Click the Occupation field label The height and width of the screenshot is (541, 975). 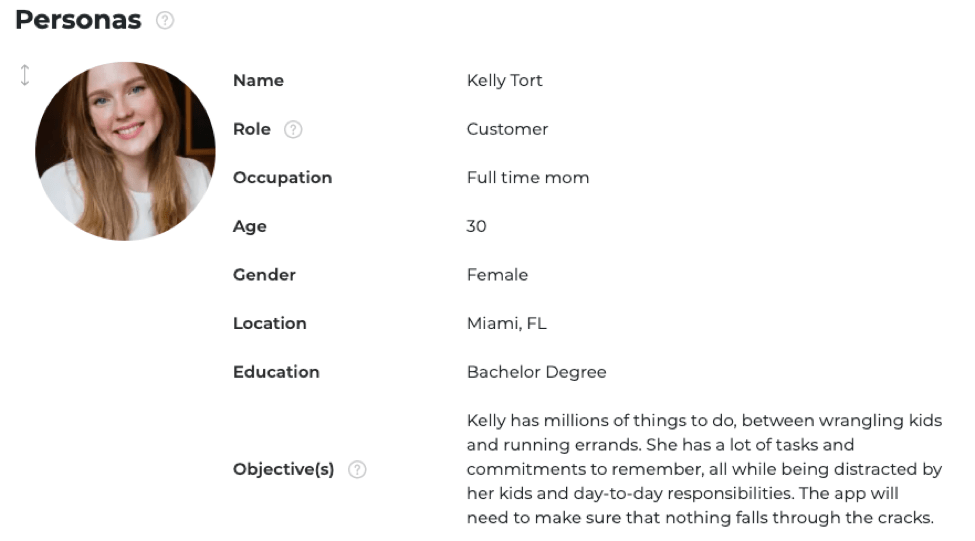282,178
